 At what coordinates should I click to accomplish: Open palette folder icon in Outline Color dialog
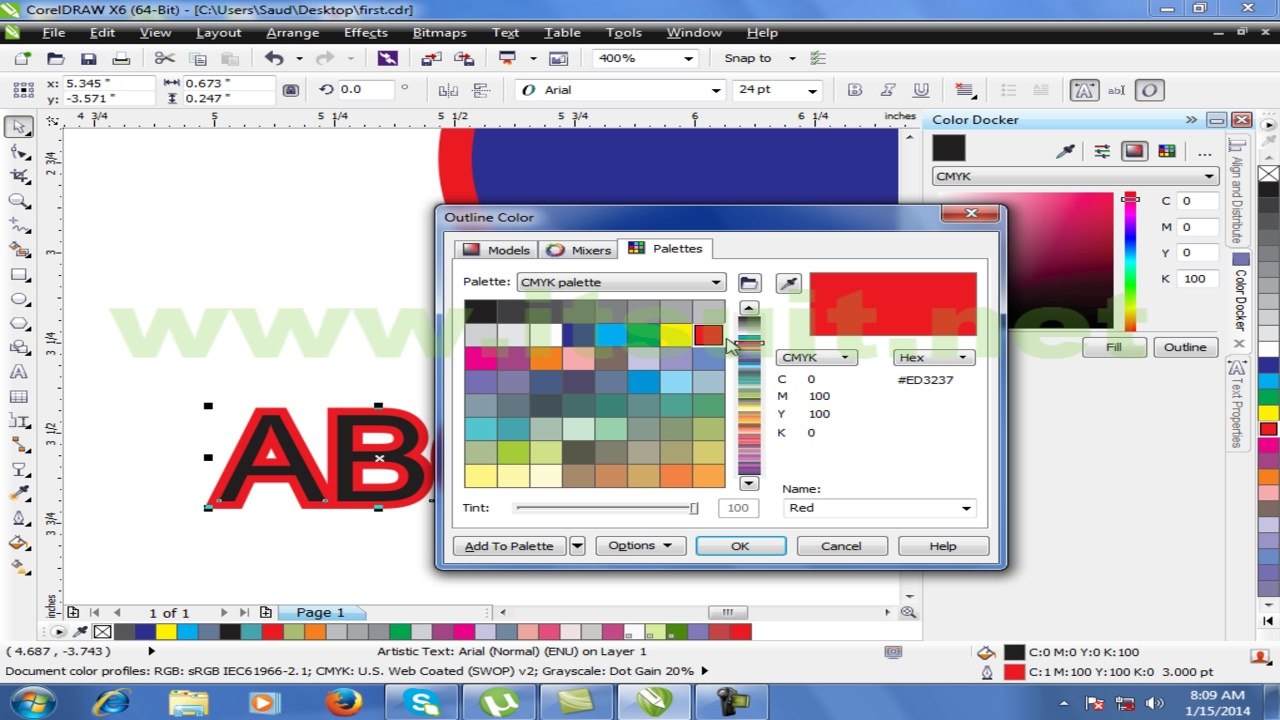pyautogui.click(x=749, y=283)
